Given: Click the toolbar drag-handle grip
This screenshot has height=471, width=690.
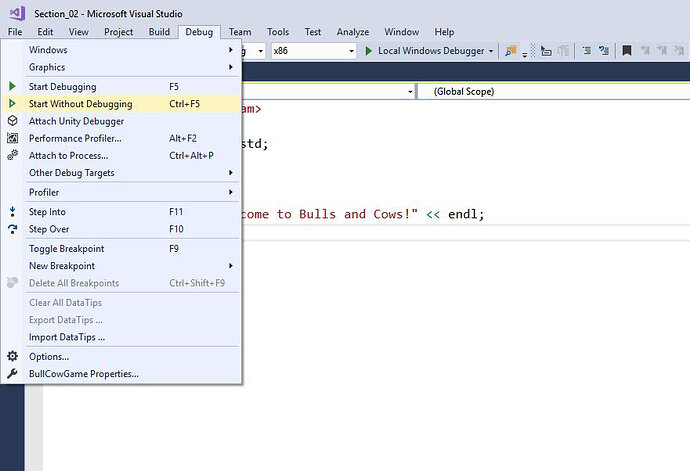Looking at the screenshot, I should (533, 51).
